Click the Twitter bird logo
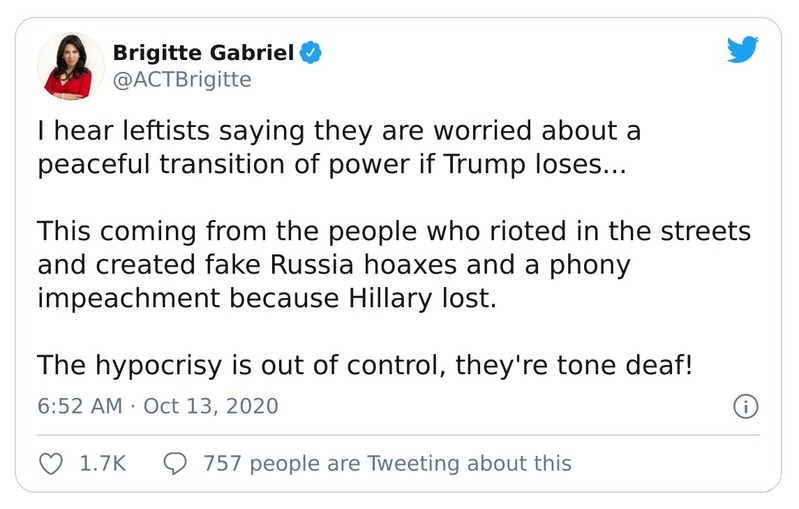This screenshot has width=799, height=509. pos(742,50)
